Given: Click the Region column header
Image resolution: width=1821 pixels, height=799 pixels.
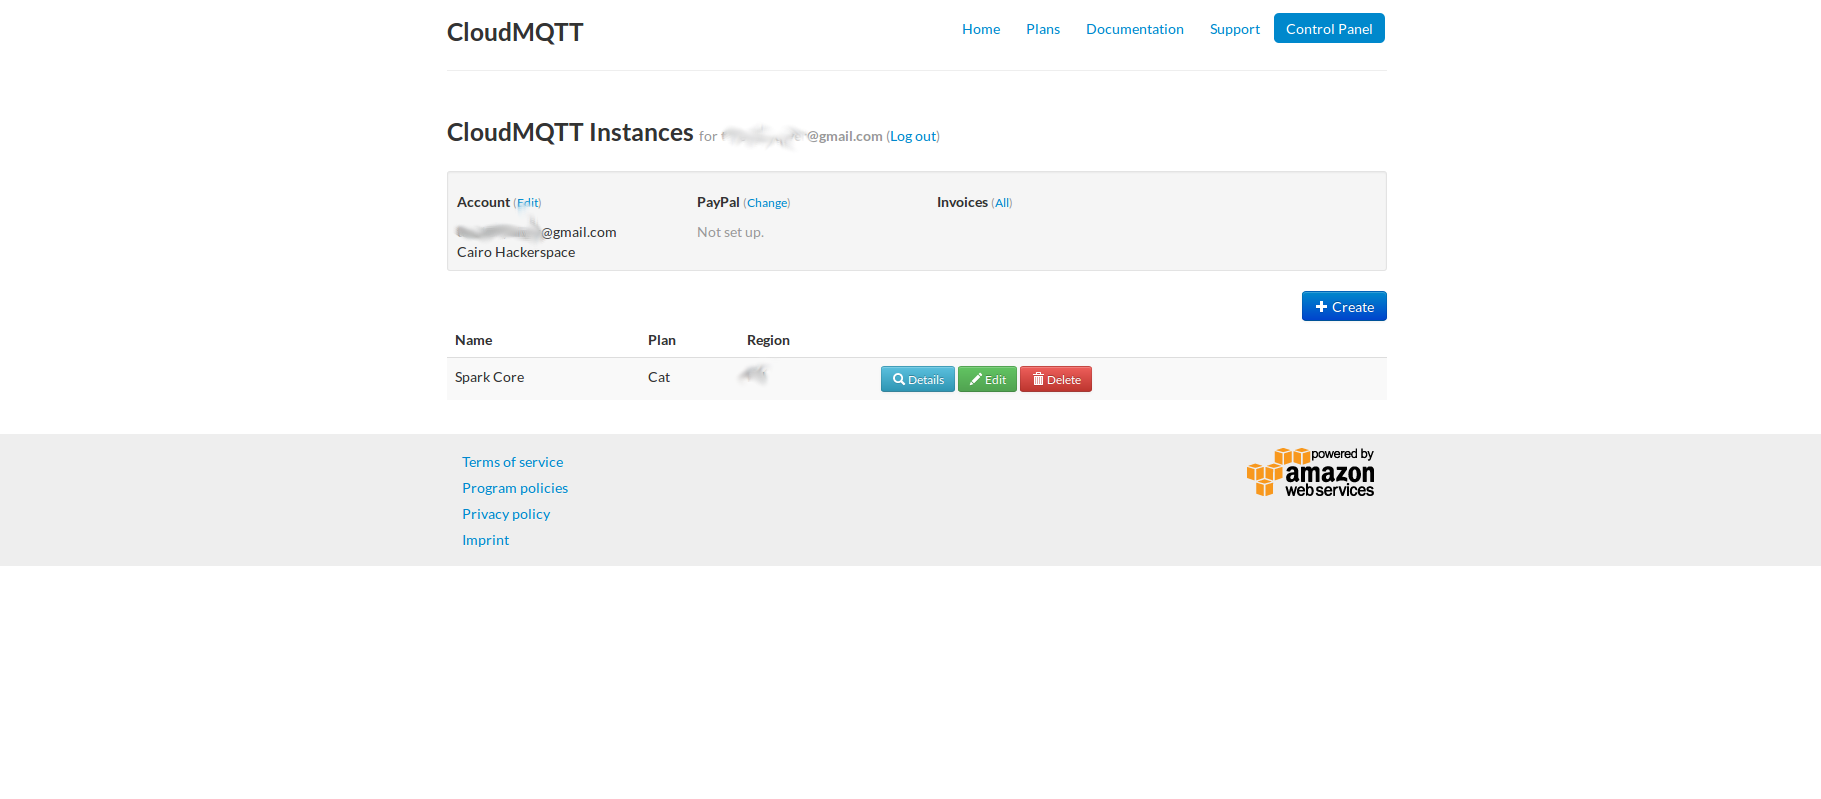Looking at the screenshot, I should click(x=768, y=340).
